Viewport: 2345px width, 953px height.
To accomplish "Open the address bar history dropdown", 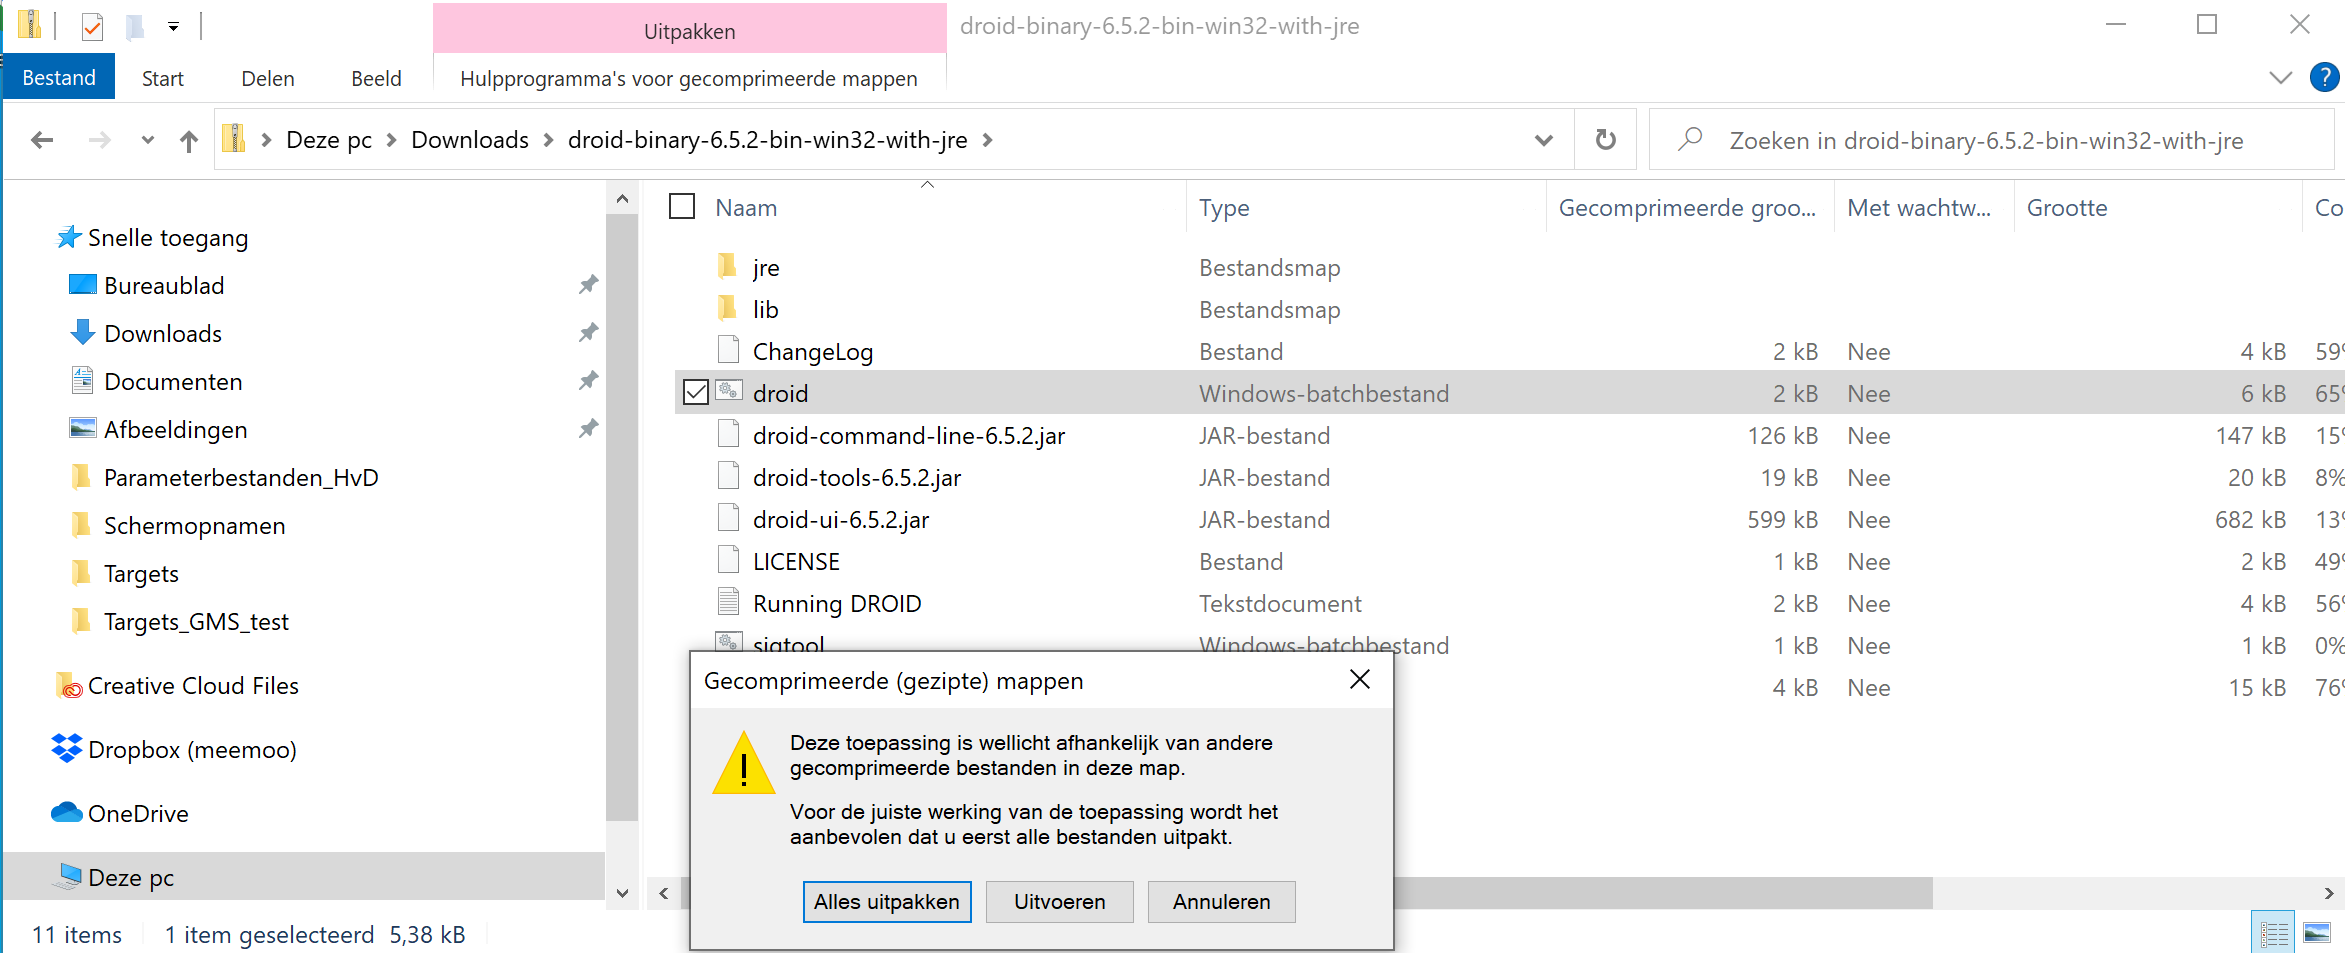I will click(x=1543, y=141).
